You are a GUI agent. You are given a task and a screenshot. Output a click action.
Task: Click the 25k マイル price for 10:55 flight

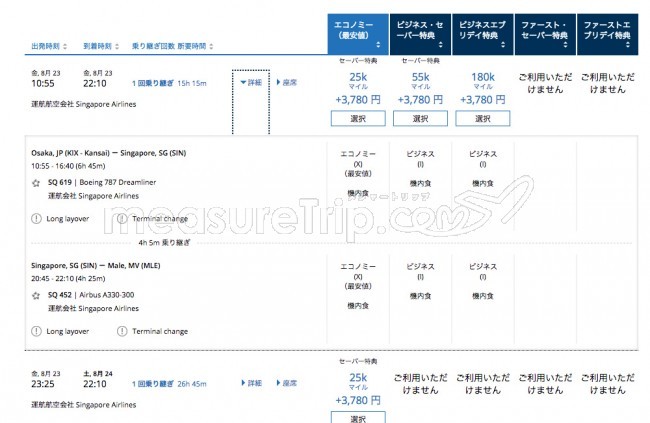point(358,80)
